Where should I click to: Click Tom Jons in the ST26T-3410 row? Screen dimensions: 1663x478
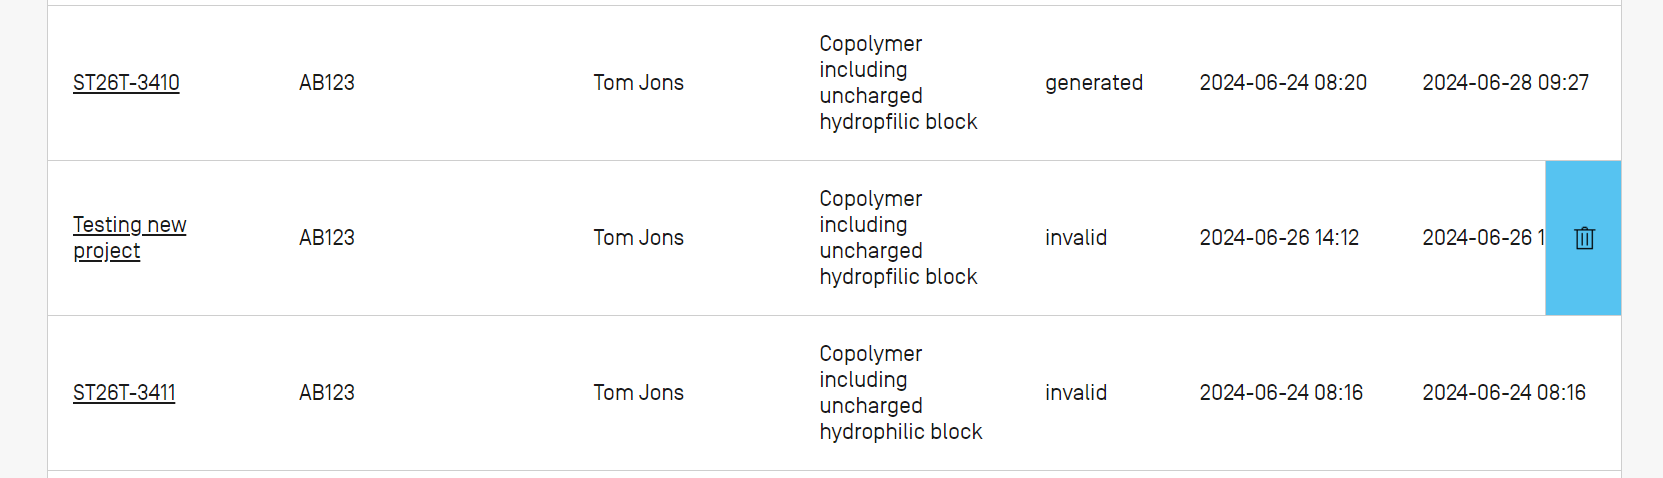[x=638, y=83]
